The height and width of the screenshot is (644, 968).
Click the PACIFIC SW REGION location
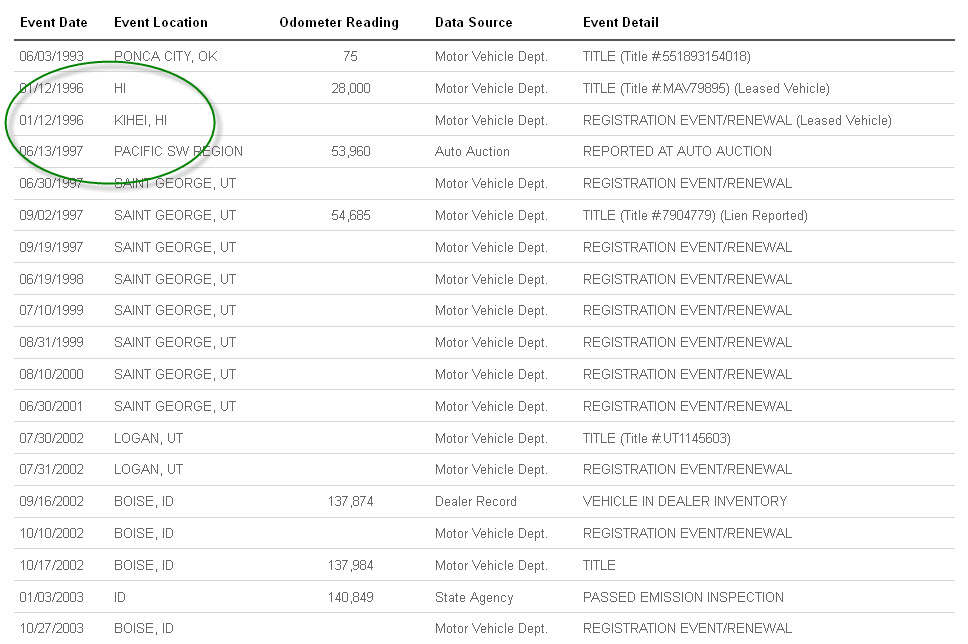tap(178, 152)
